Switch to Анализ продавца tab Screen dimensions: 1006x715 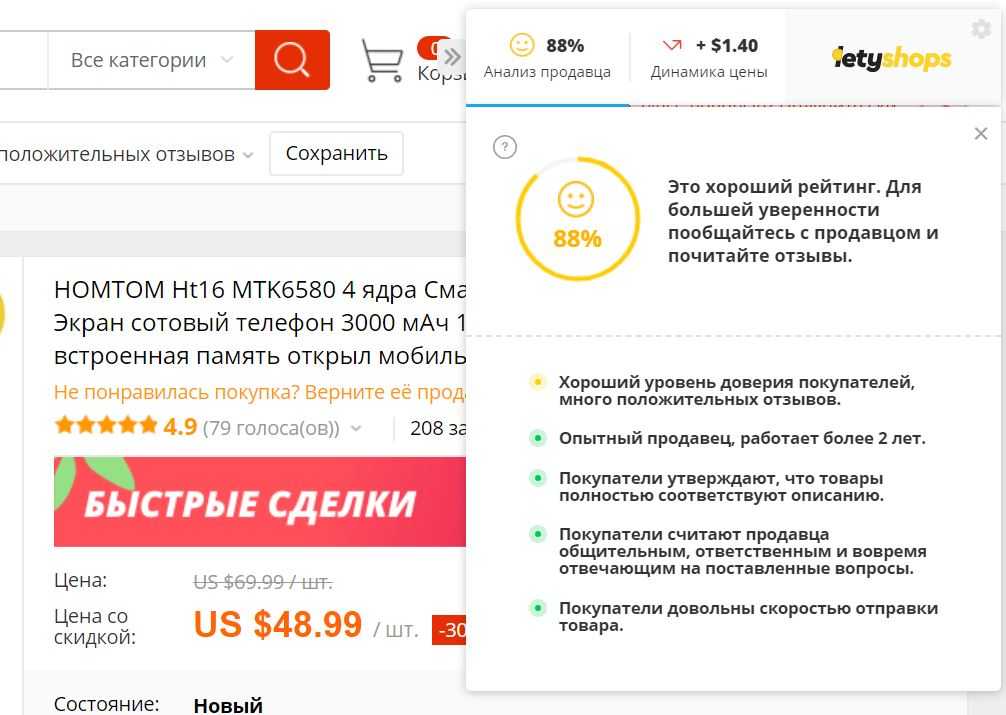pyautogui.click(x=547, y=57)
